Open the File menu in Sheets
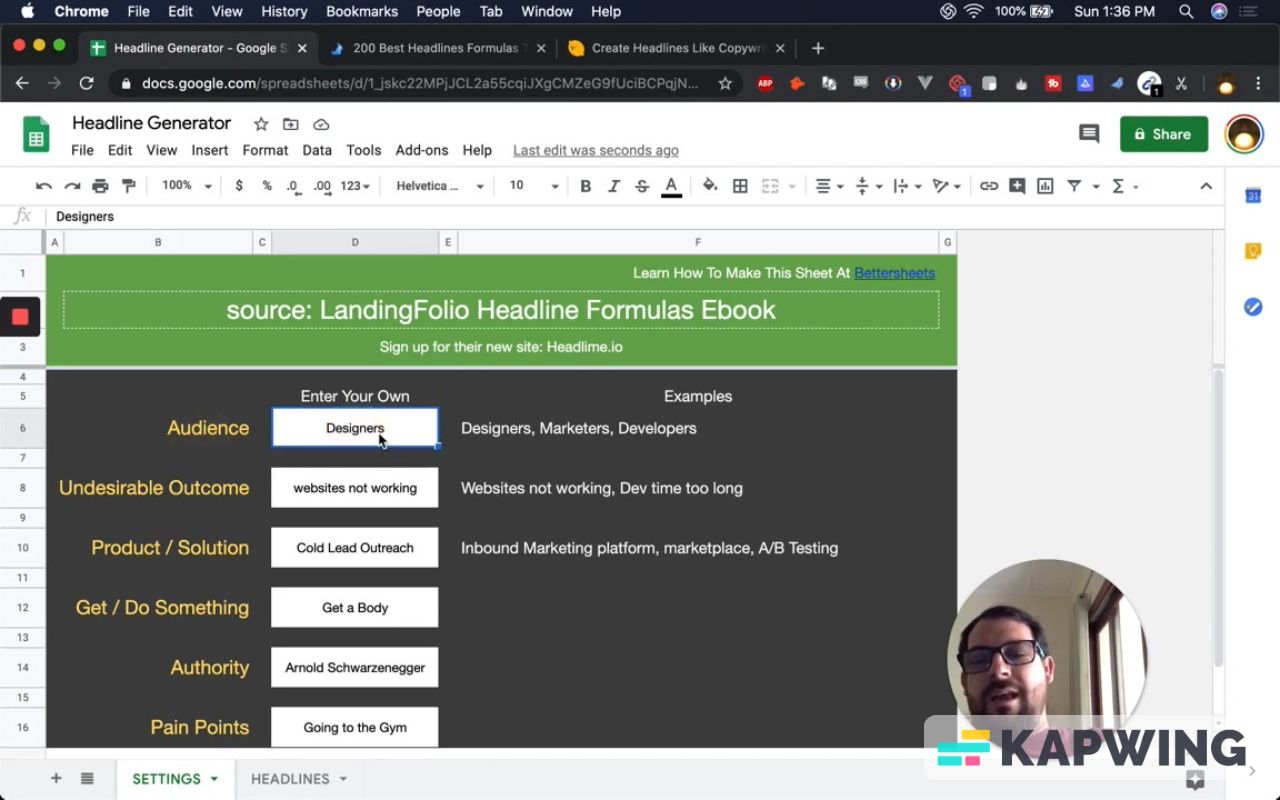The image size is (1280, 800). click(x=82, y=150)
